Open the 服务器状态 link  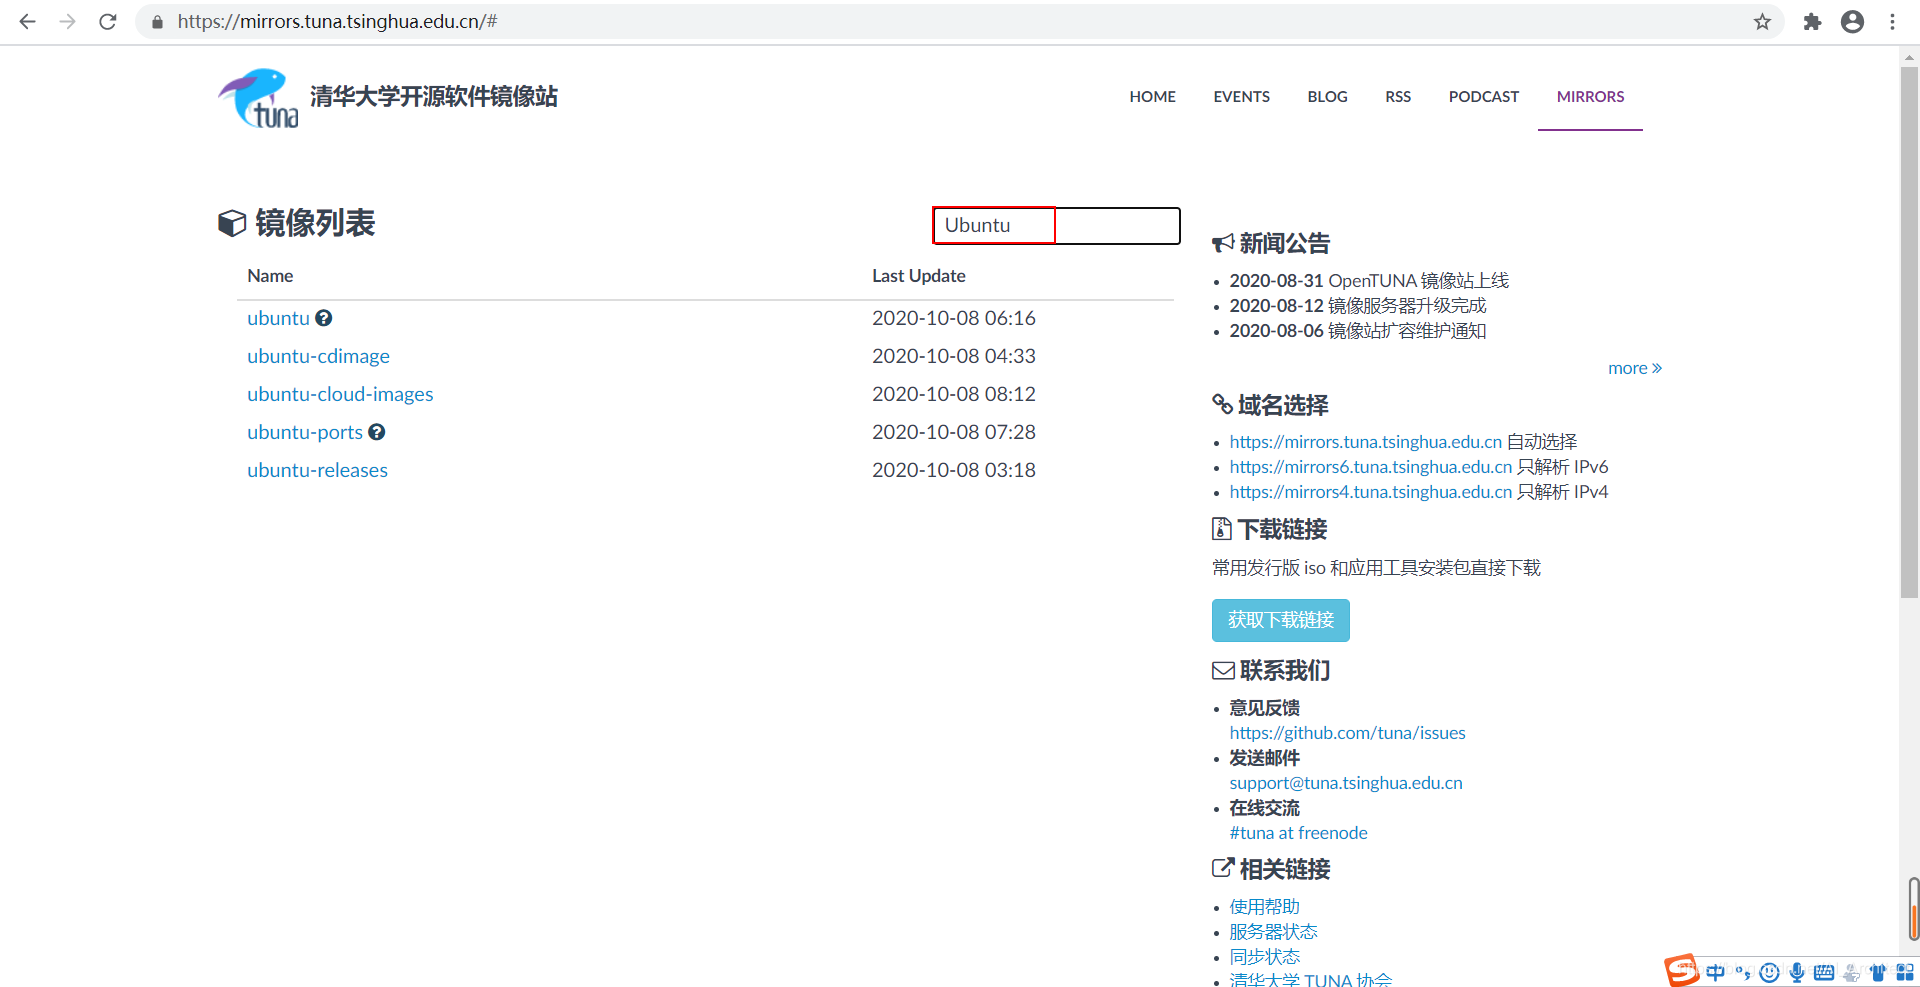[x=1273, y=932]
